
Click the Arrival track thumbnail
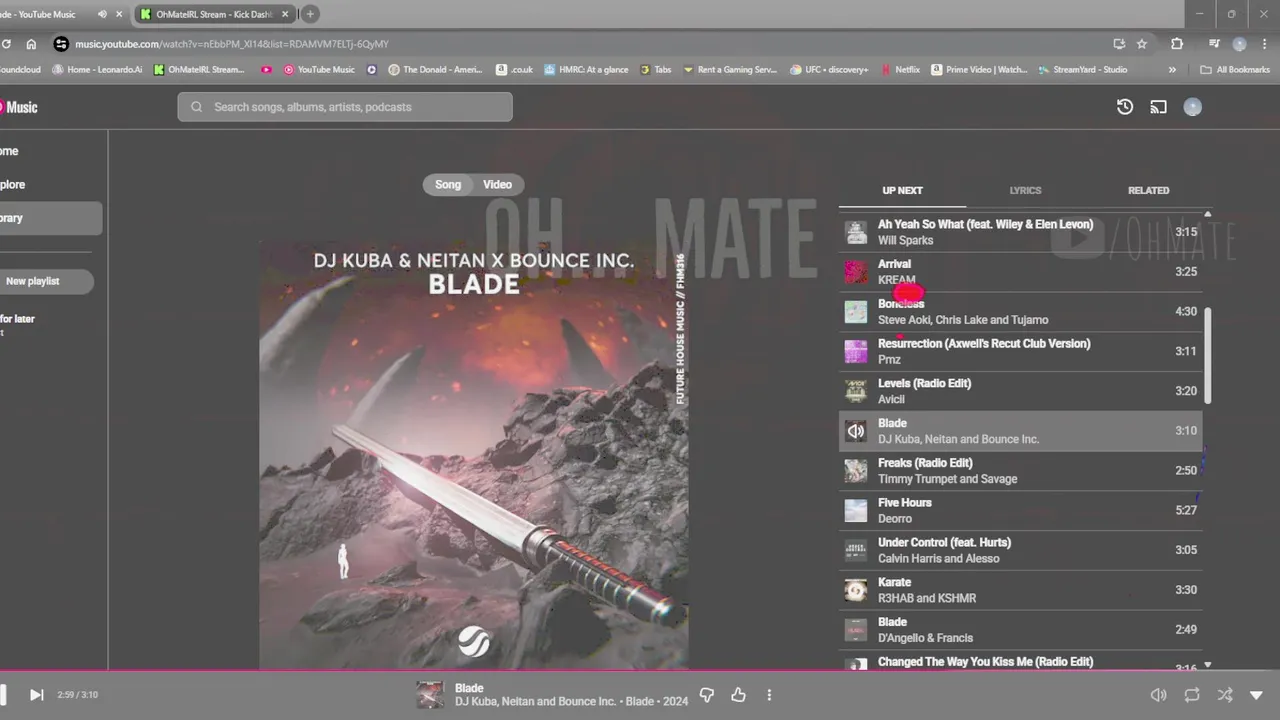click(x=856, y=272)
